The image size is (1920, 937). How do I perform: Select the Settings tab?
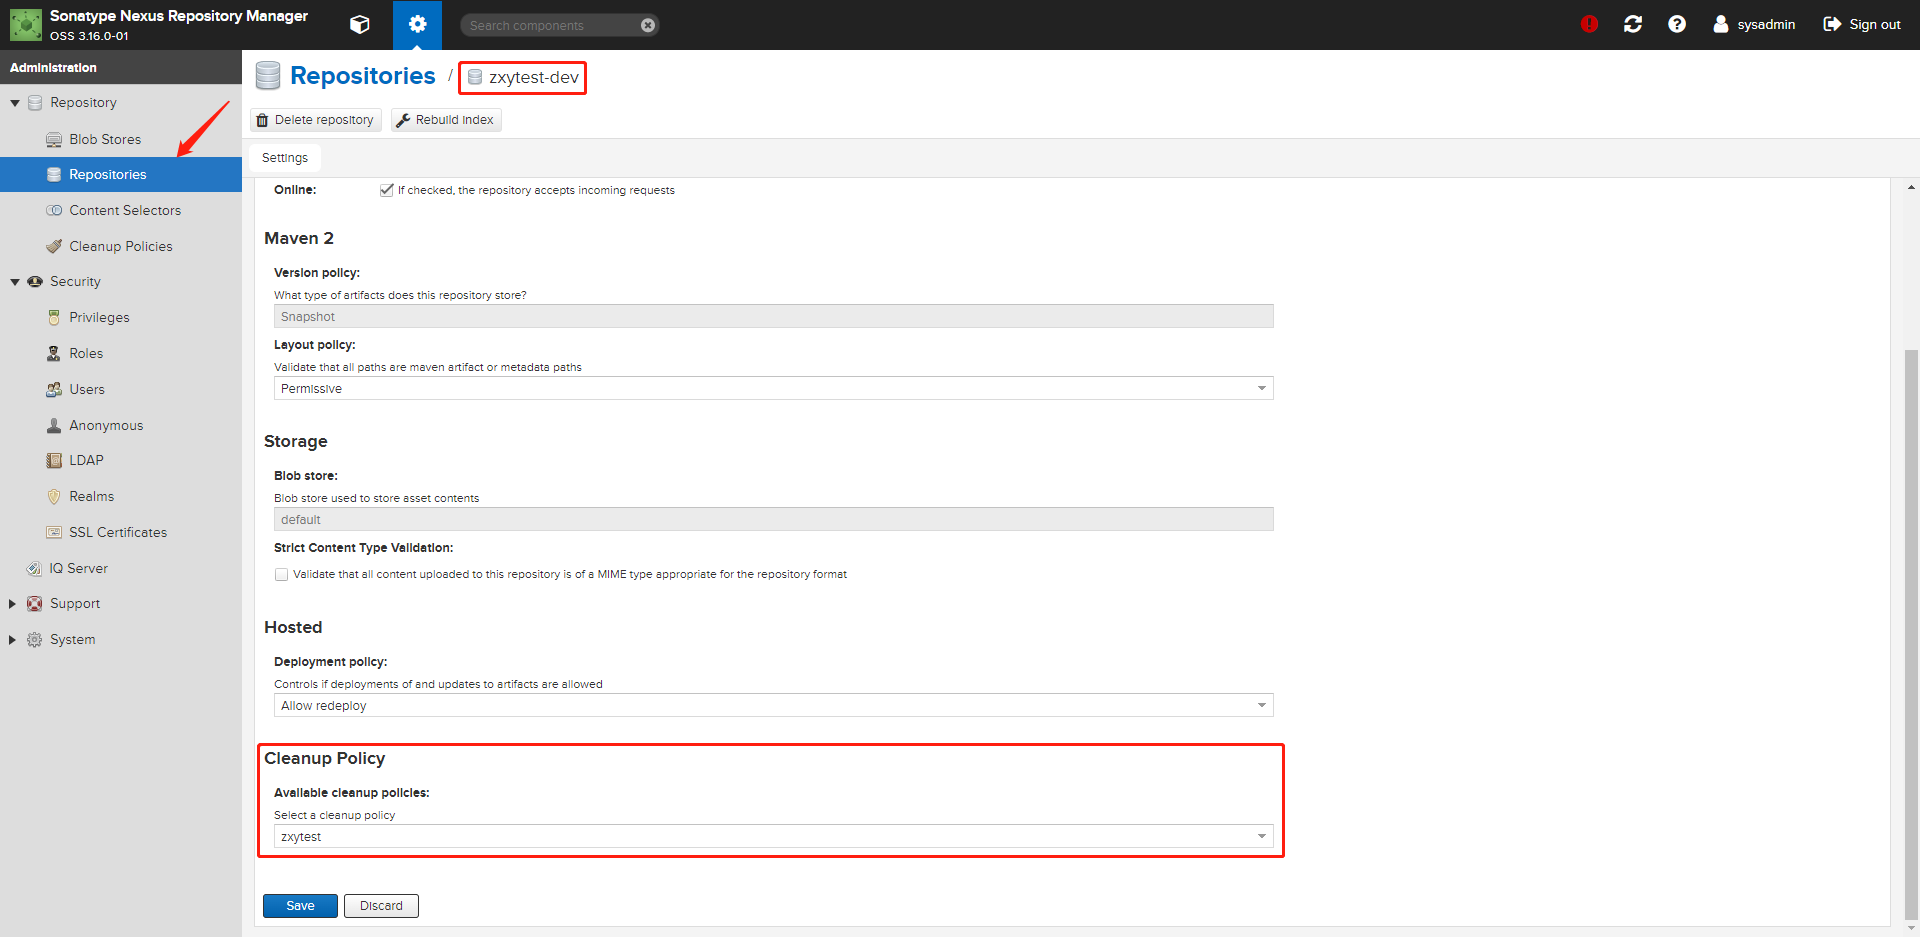[x=285, y=158]
